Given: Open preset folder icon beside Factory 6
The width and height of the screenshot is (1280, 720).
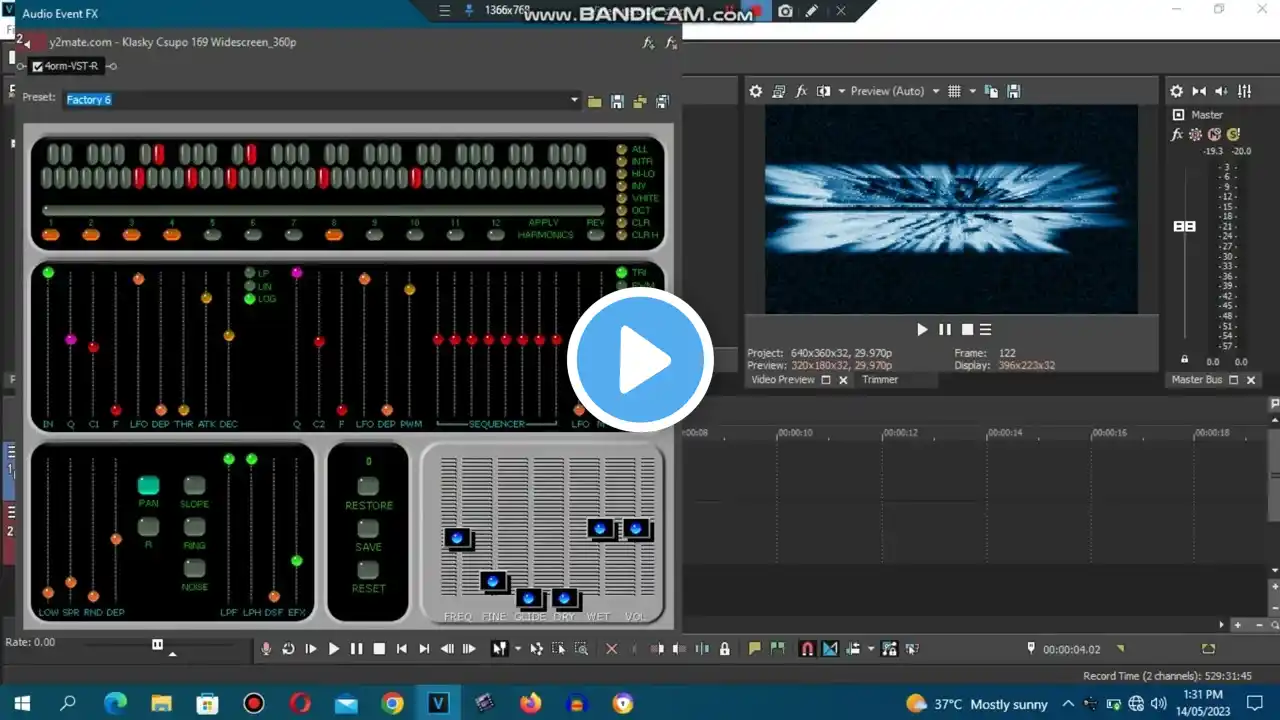Looking at the screenshot, I should pyautogui.click(x=595, y=101).
